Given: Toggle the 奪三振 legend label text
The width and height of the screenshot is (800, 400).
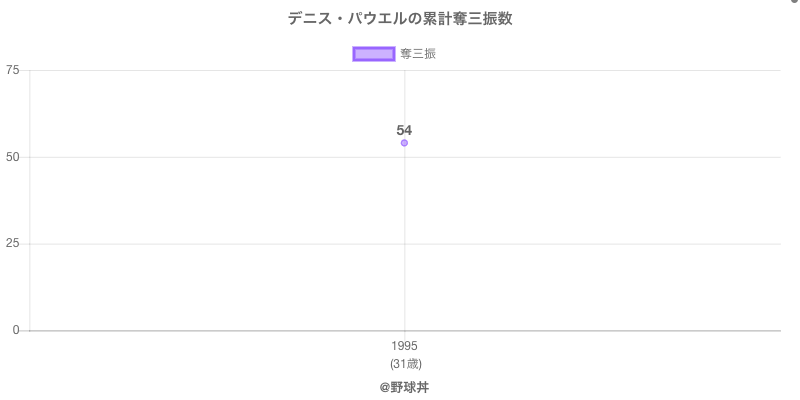Looking at the screenshot, I should point(418,54).
